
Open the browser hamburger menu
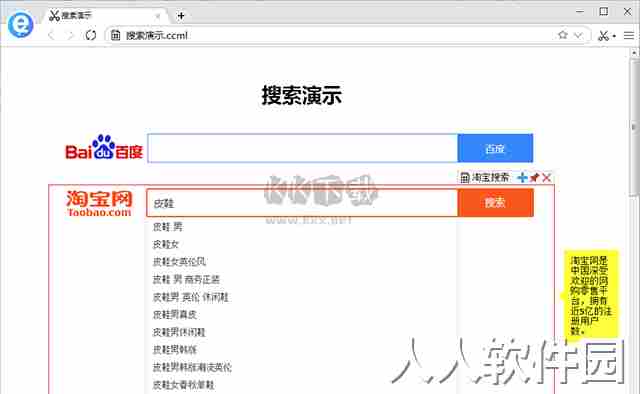click(629, 36)
